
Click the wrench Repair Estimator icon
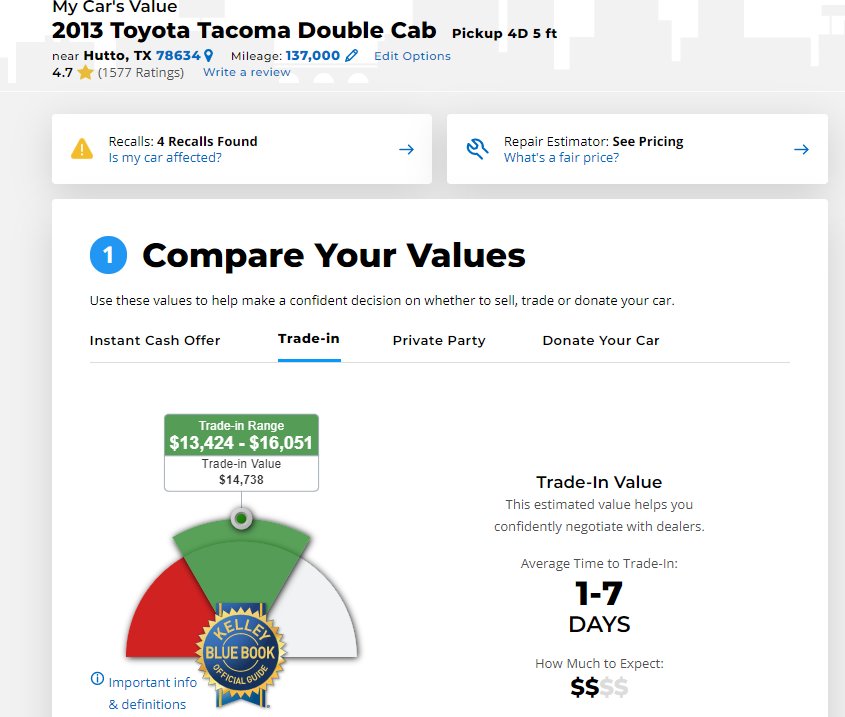[477, 149]
